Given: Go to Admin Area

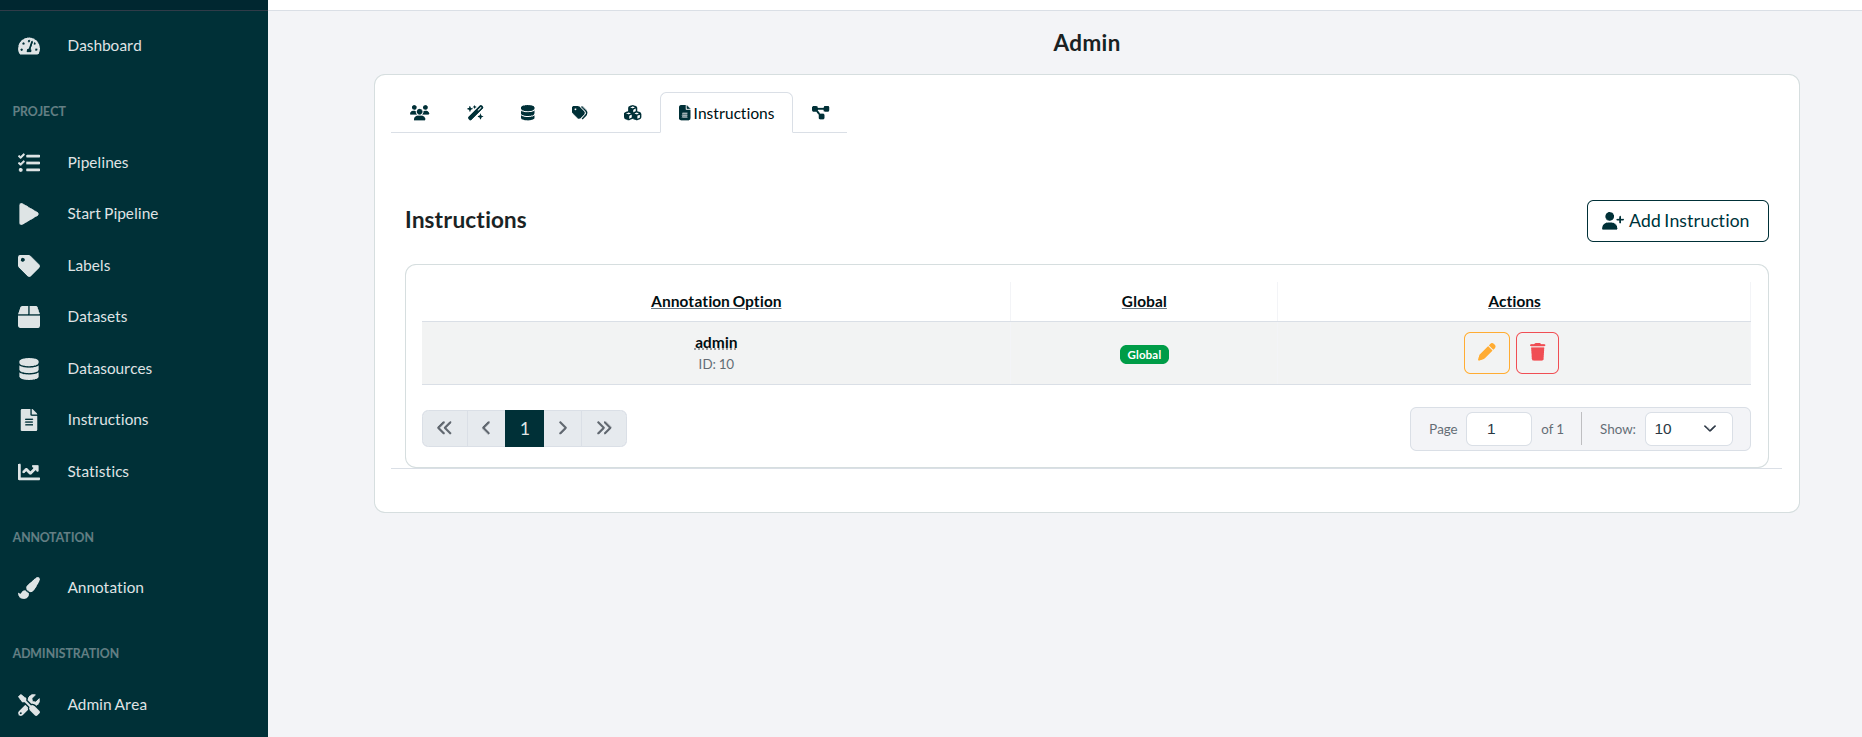Looking at the screenshot, I should (107, 705).
